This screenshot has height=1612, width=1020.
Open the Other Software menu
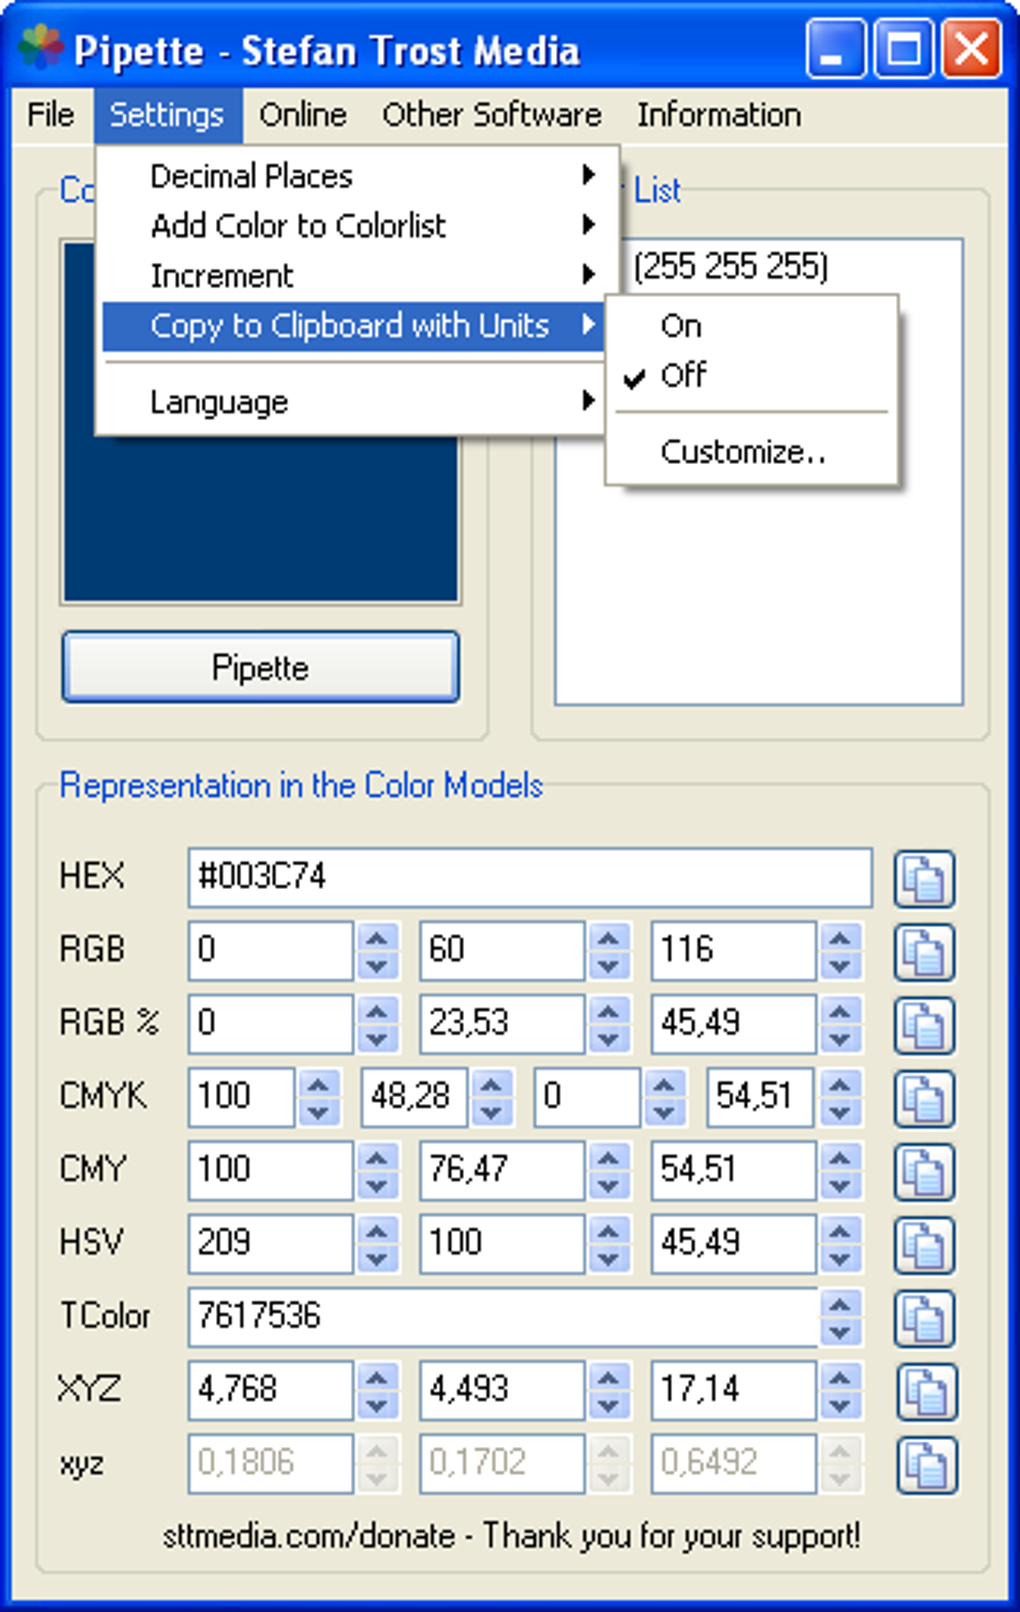(x=492, y=115)
